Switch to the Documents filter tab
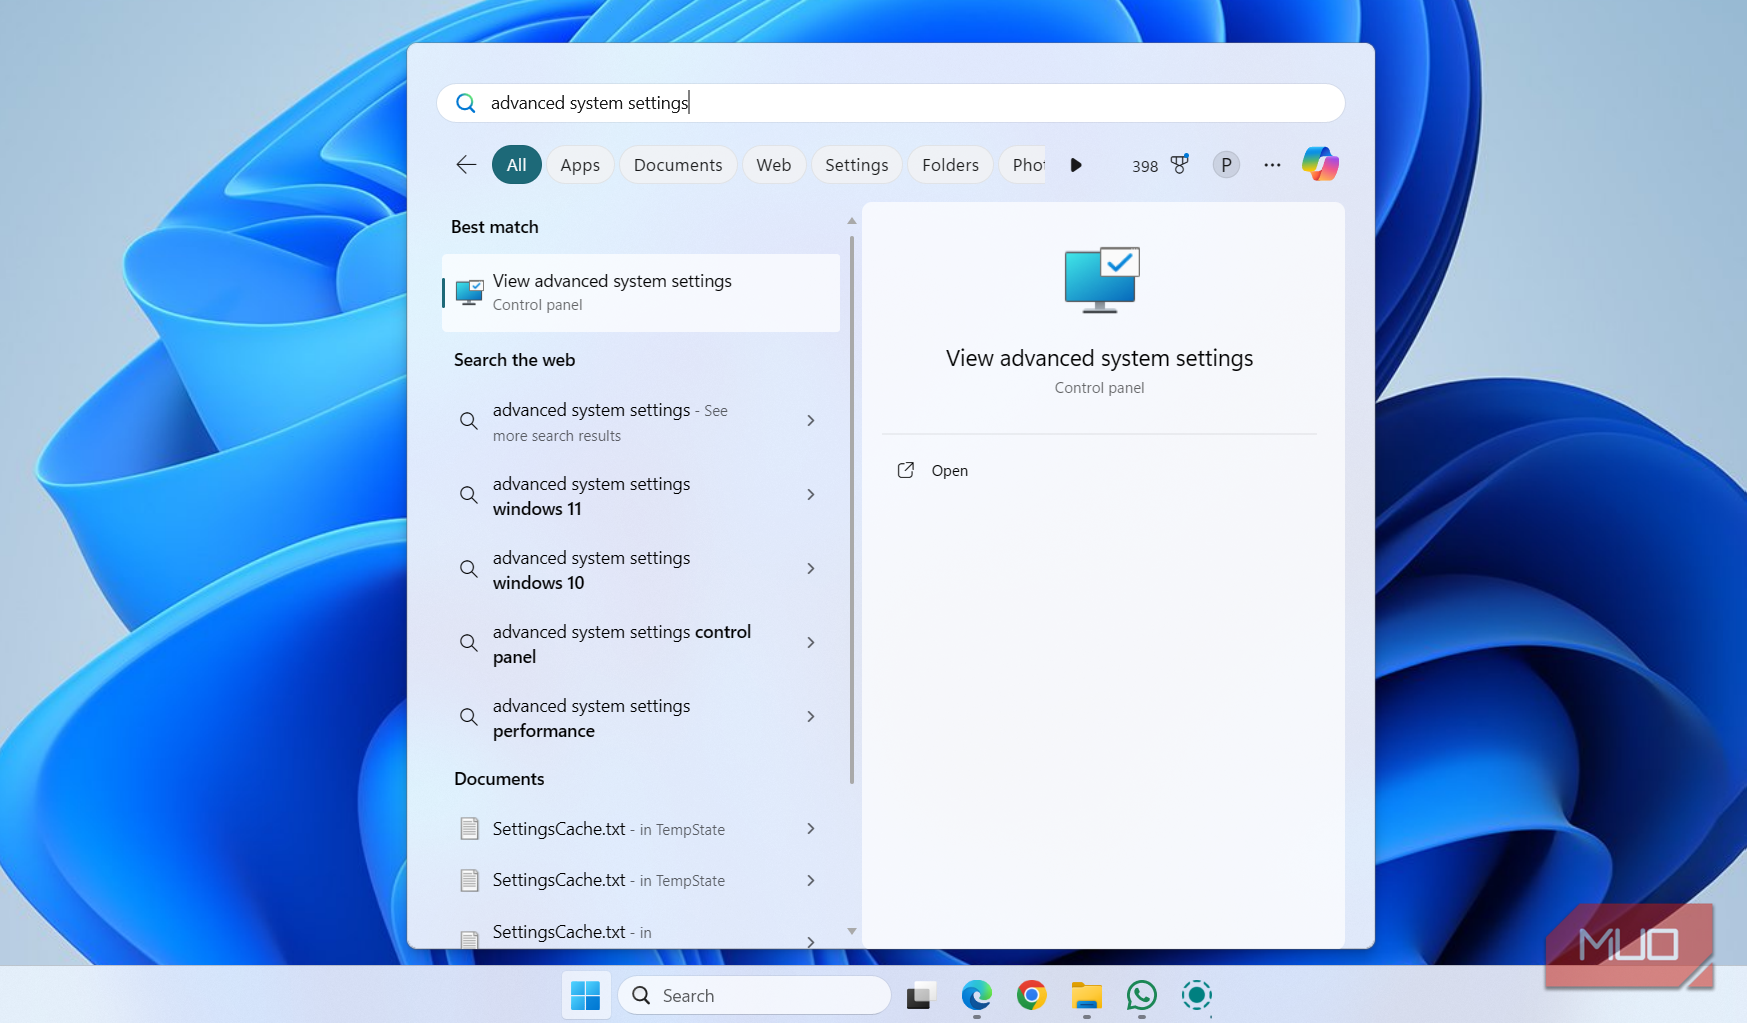Screen dimensions: 1747x1023 click(x=678, y=165)
